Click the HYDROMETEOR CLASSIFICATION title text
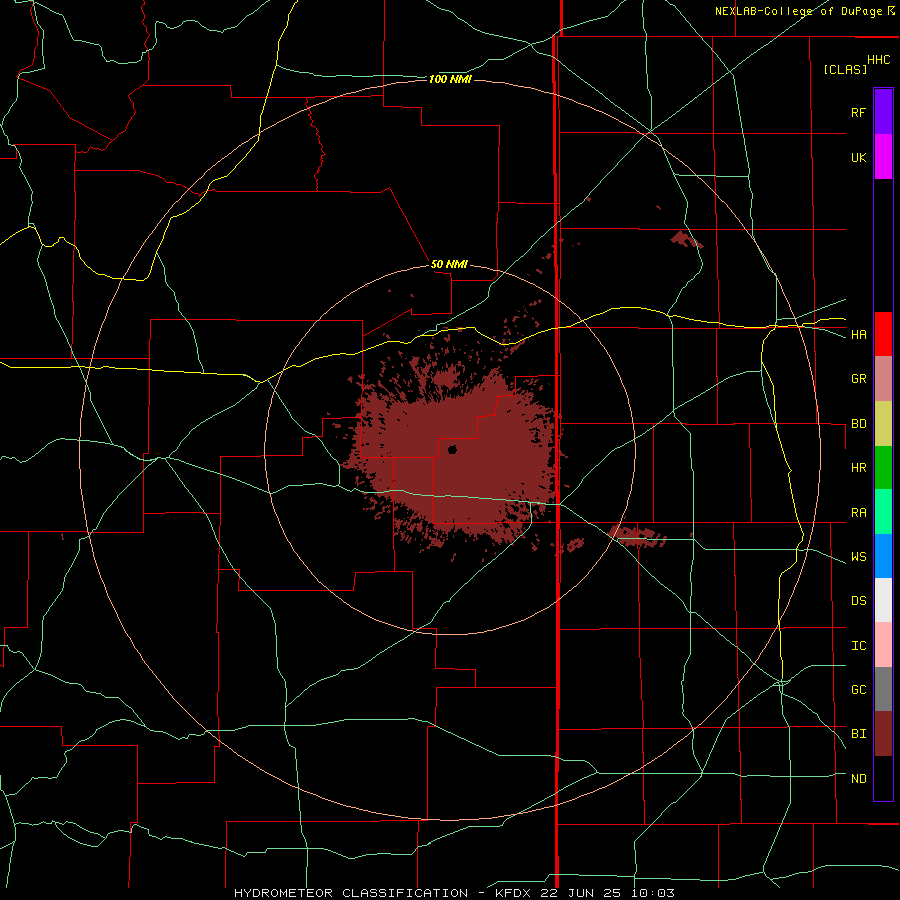The height and width of the screenshot is (900, 900). (351, 893)
